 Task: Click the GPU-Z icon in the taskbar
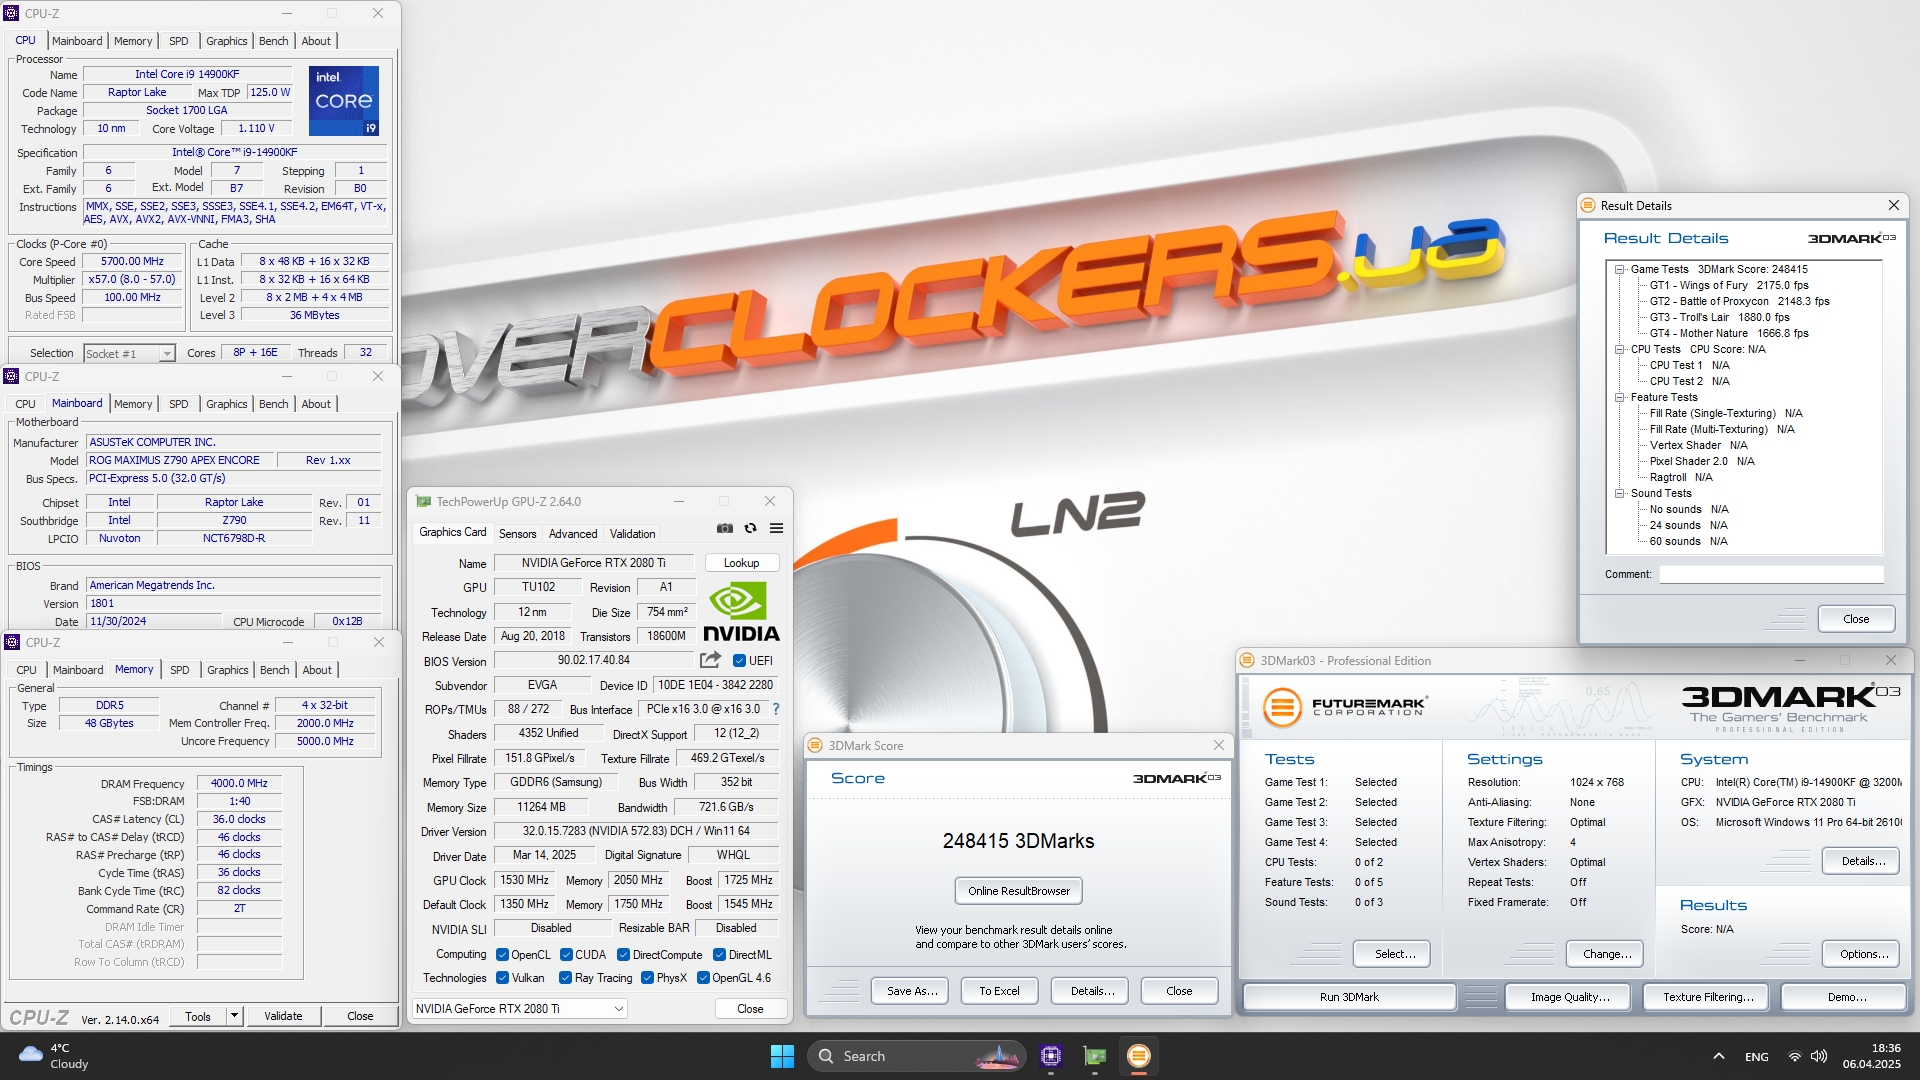1095,1056
